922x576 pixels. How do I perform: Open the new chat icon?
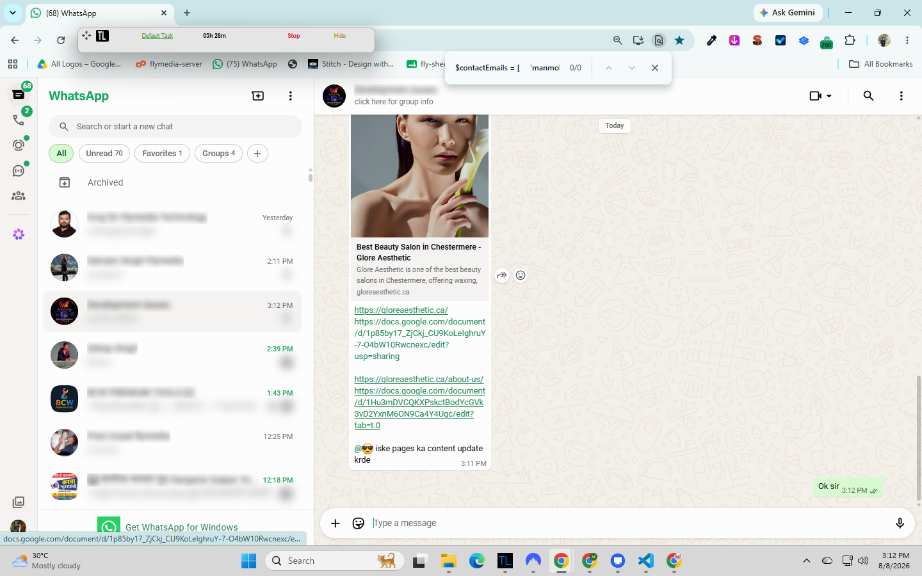point(258,96)
